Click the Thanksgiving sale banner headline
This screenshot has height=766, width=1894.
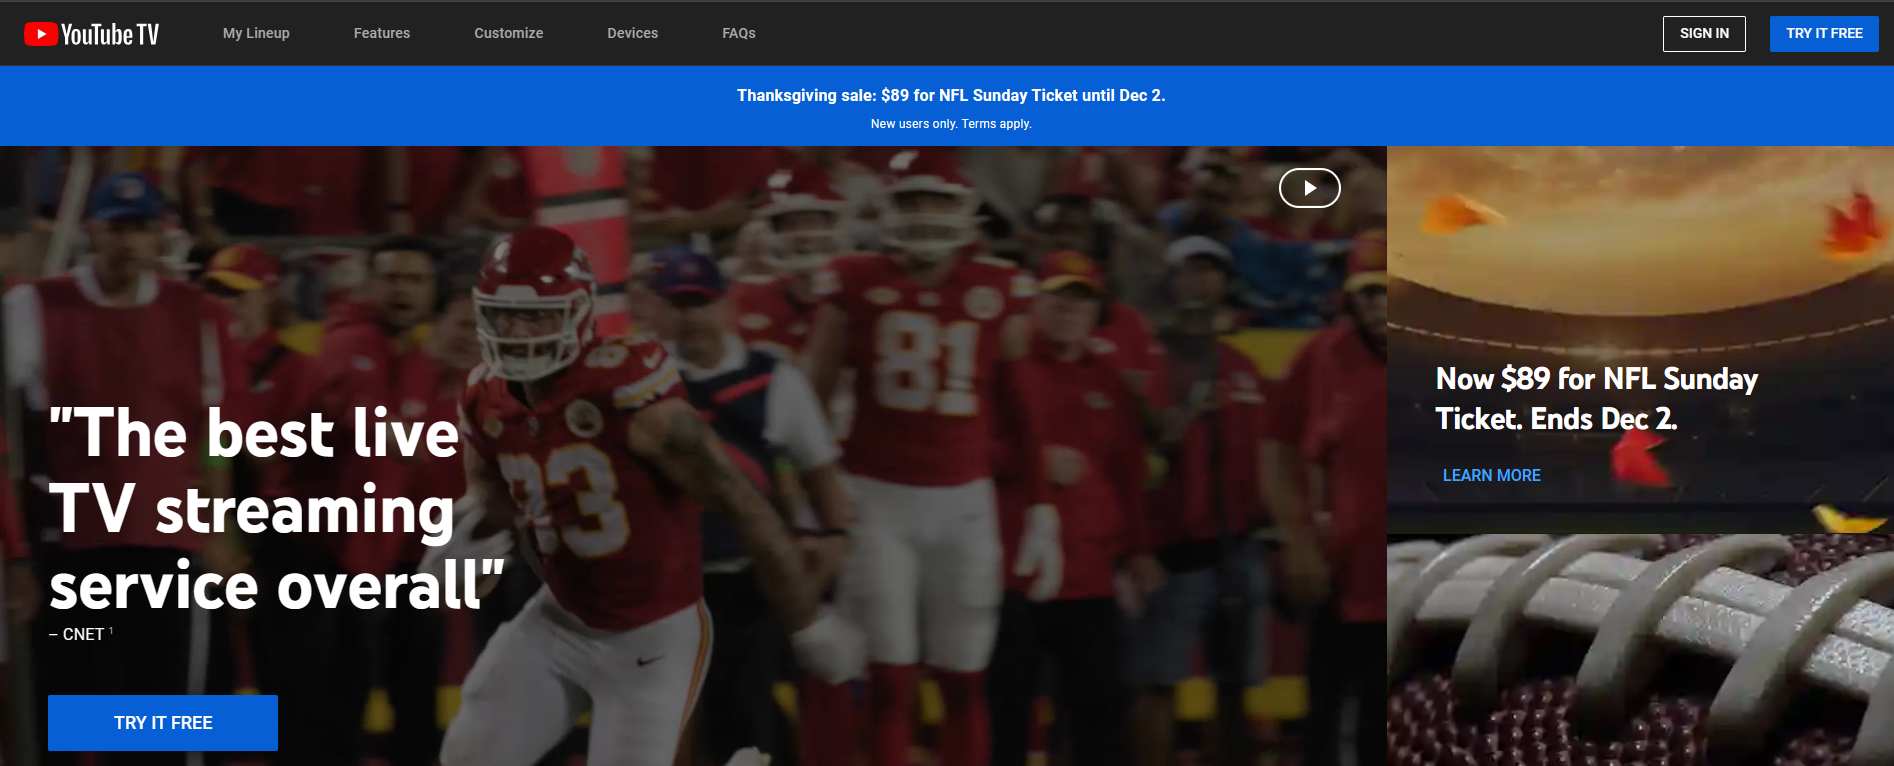click(x=951, y=95)
